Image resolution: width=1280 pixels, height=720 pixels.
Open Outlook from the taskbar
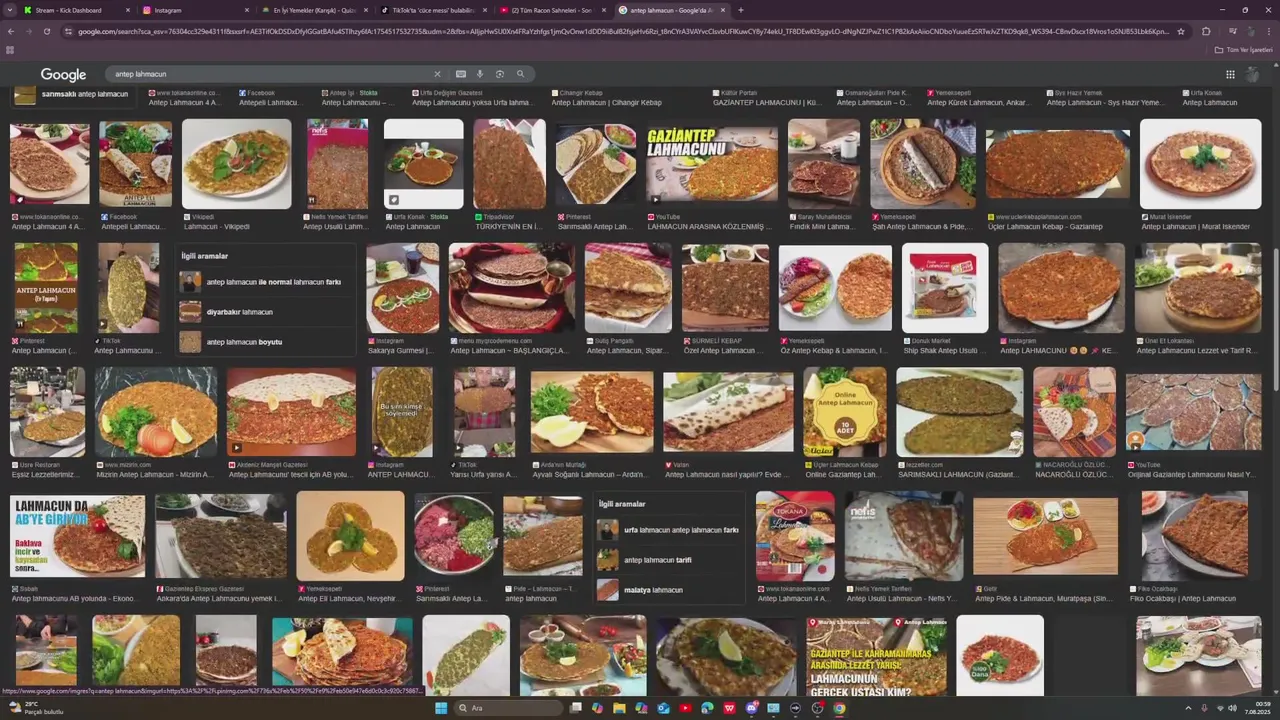click(663, 708)
